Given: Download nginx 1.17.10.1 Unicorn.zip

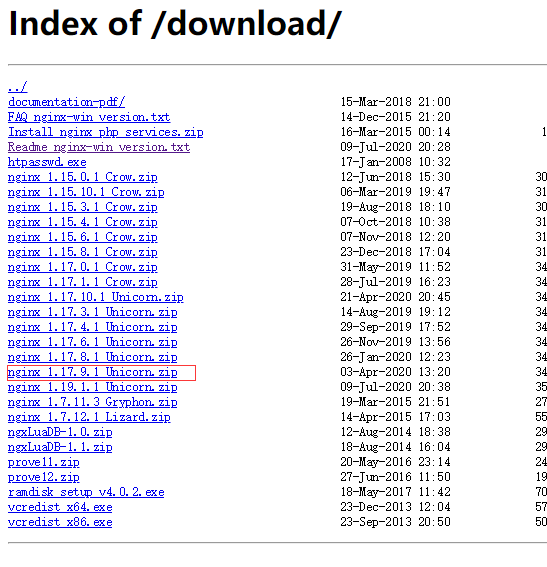Looking at the screenshot, I should 96,297.
